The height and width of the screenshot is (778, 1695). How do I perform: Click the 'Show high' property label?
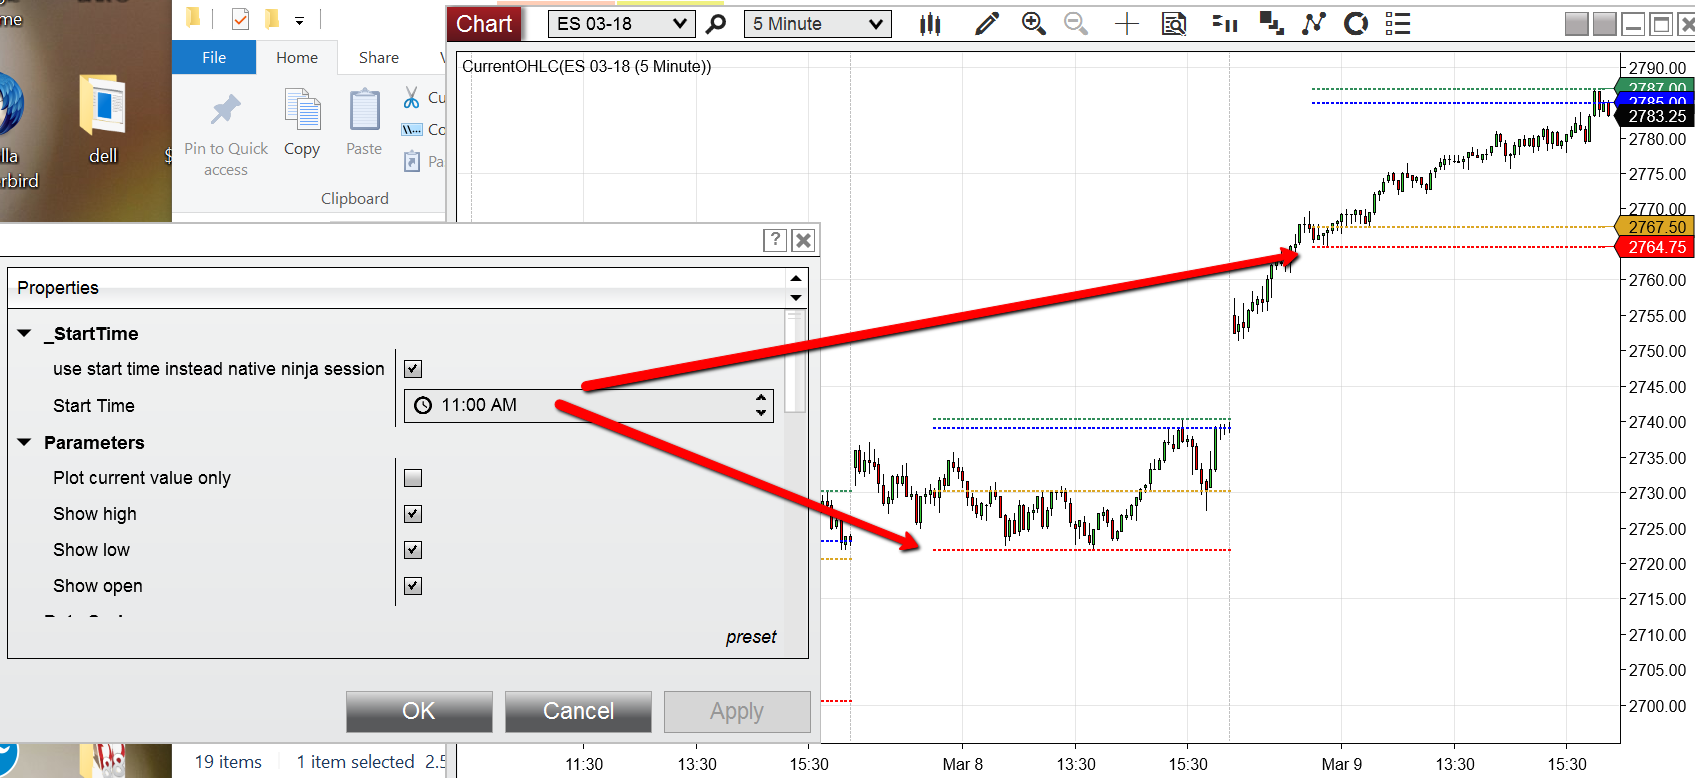click(95, 514)
